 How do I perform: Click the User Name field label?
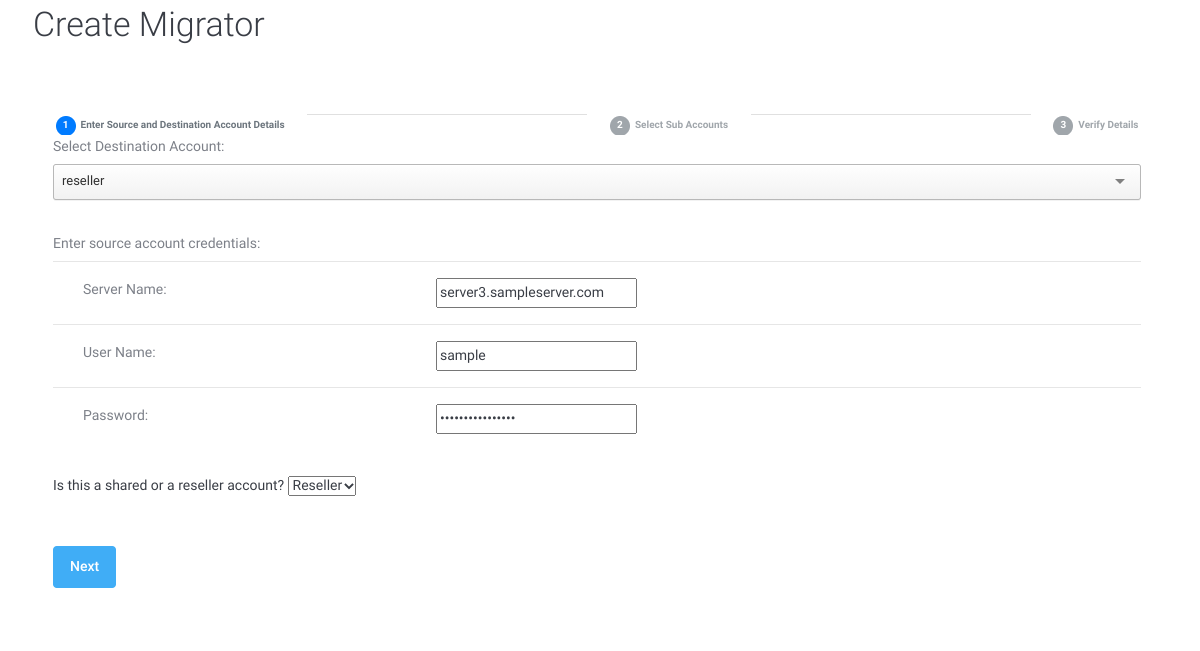tap(119, 353)
